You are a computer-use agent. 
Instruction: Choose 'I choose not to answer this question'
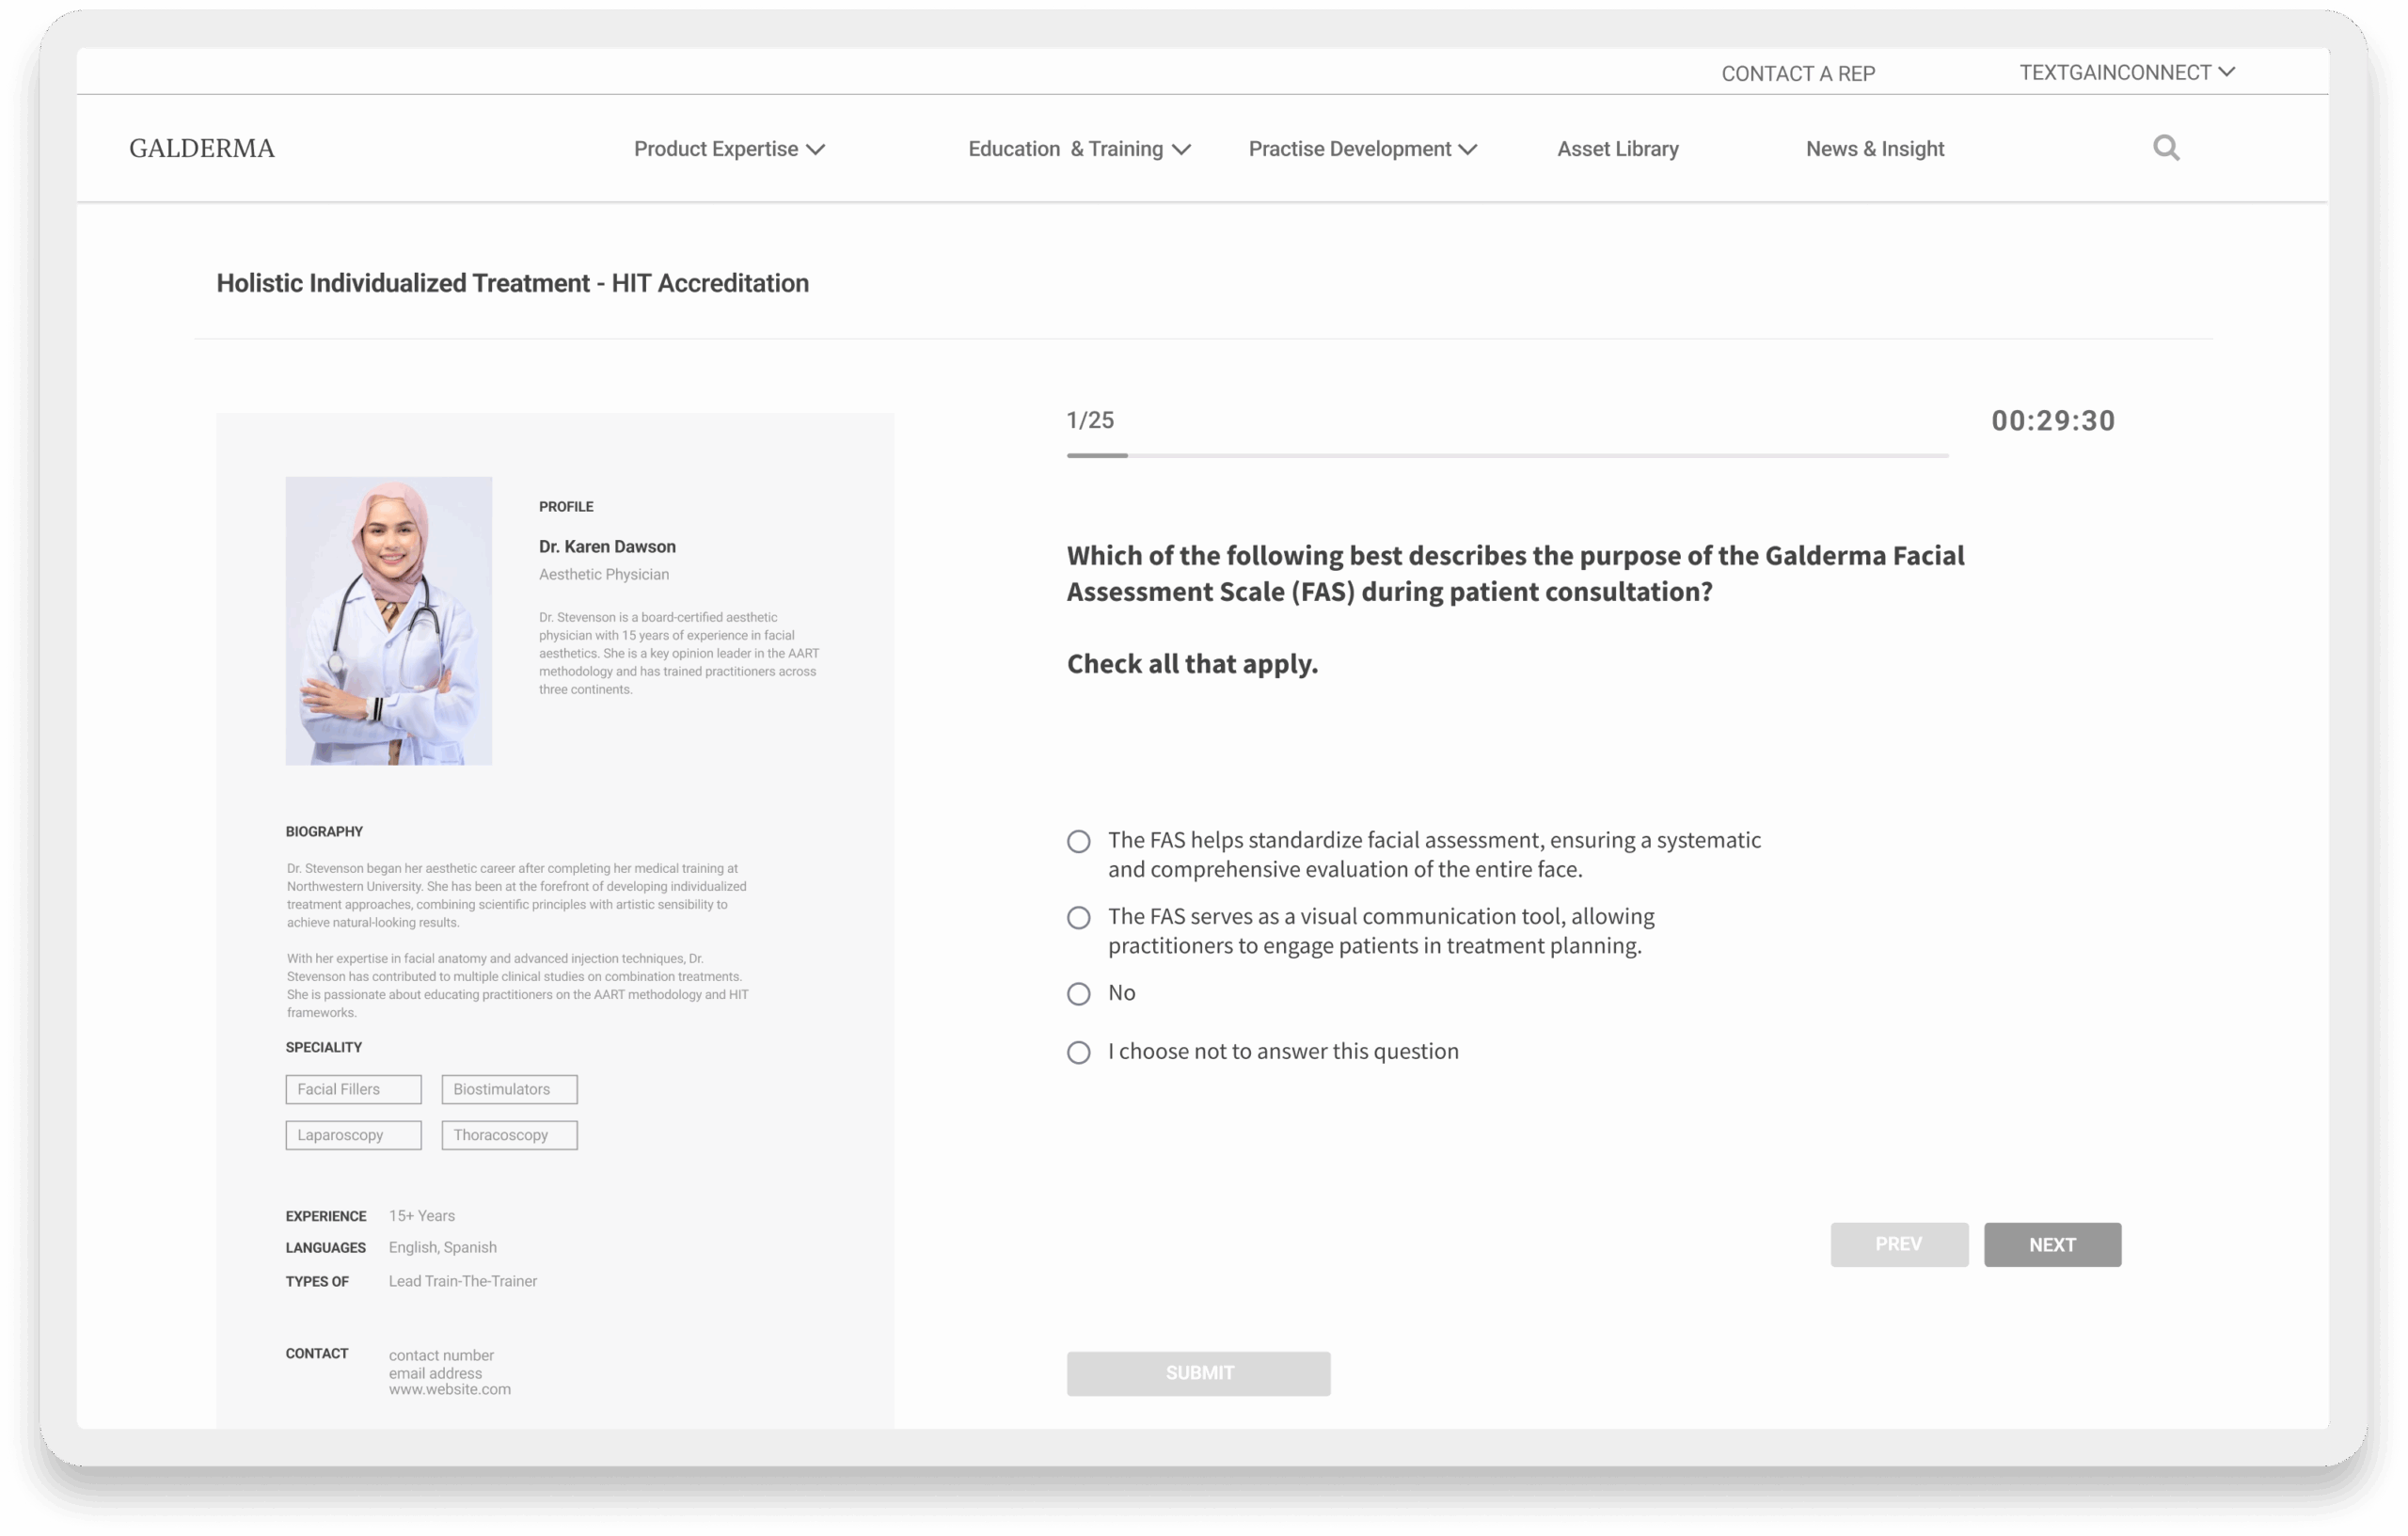pyautogui.click(x=1079, y=1053)
